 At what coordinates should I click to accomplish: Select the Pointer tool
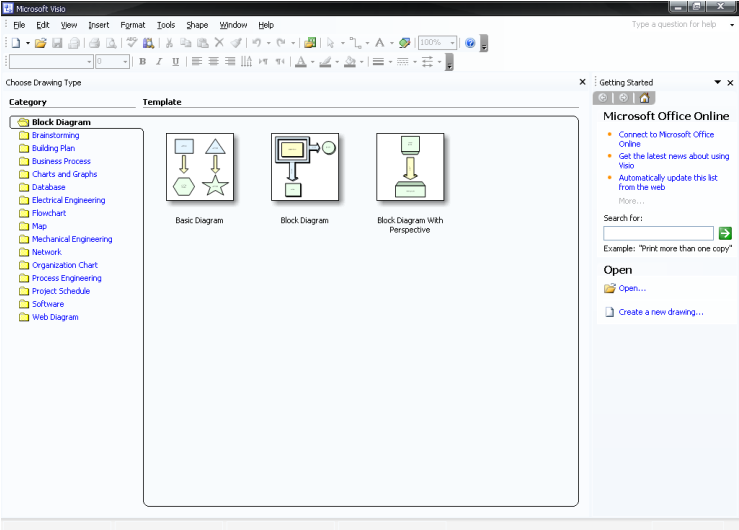click(x=330, y=43)
